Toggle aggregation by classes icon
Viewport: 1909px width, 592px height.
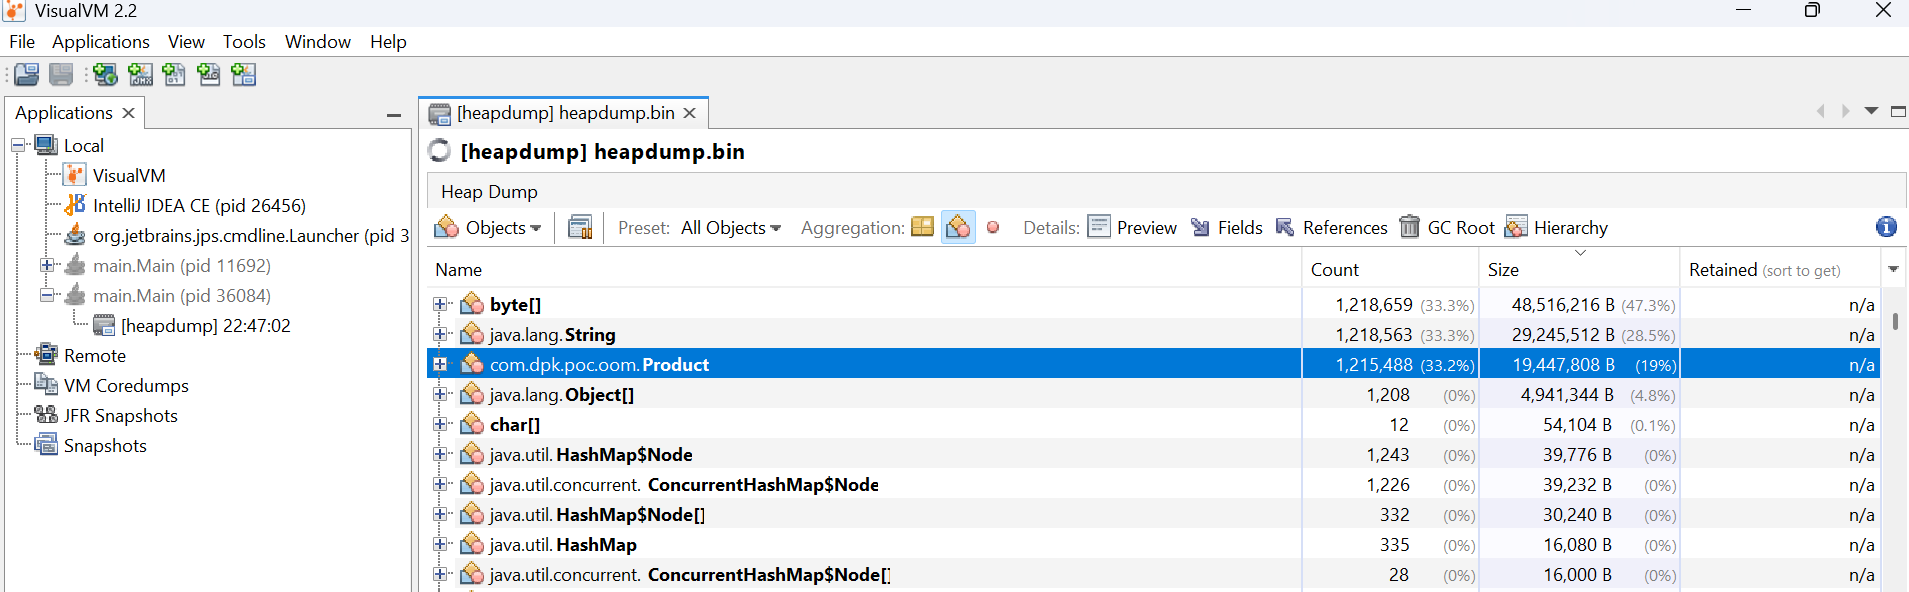coord(958,228)
